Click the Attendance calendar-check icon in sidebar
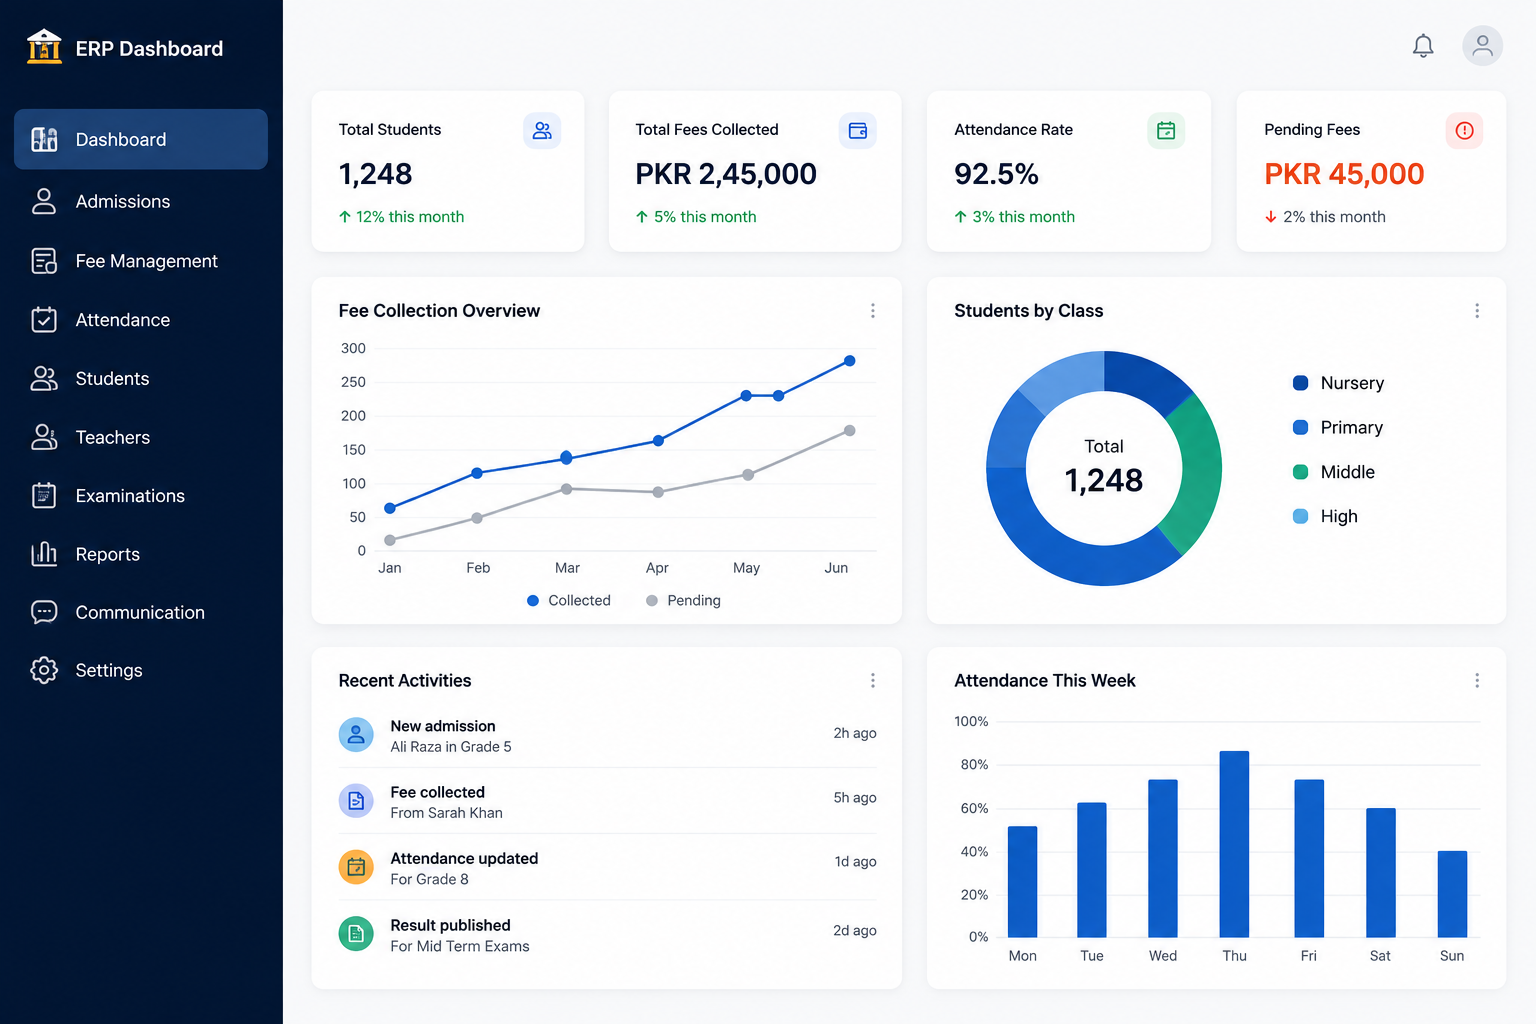 click(44, 319)
